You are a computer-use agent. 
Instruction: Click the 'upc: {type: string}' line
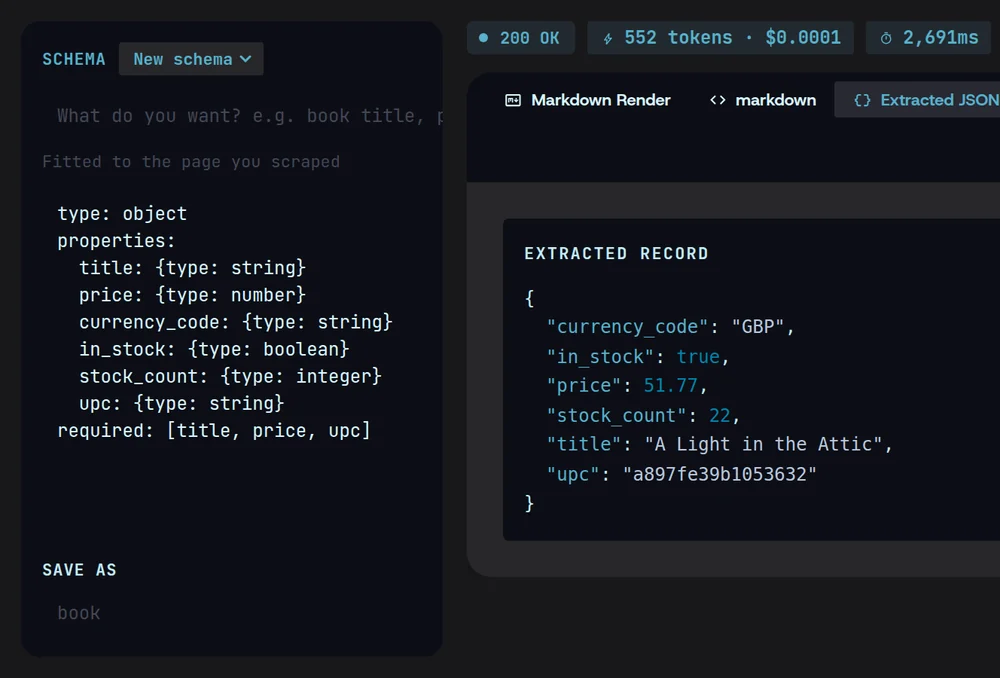tap(182, 404)
